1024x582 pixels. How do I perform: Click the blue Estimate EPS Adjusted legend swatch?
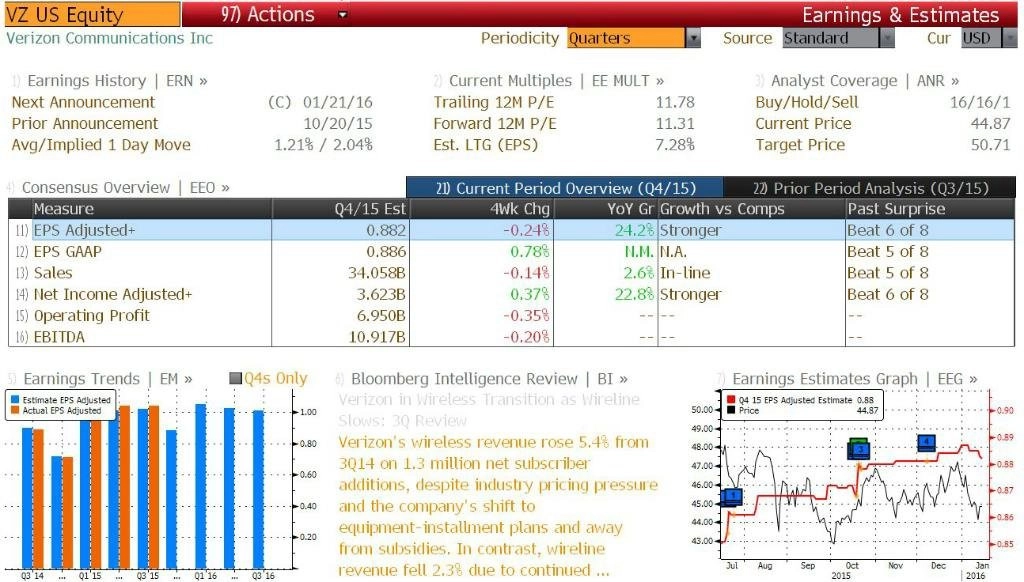click(14, 399)
